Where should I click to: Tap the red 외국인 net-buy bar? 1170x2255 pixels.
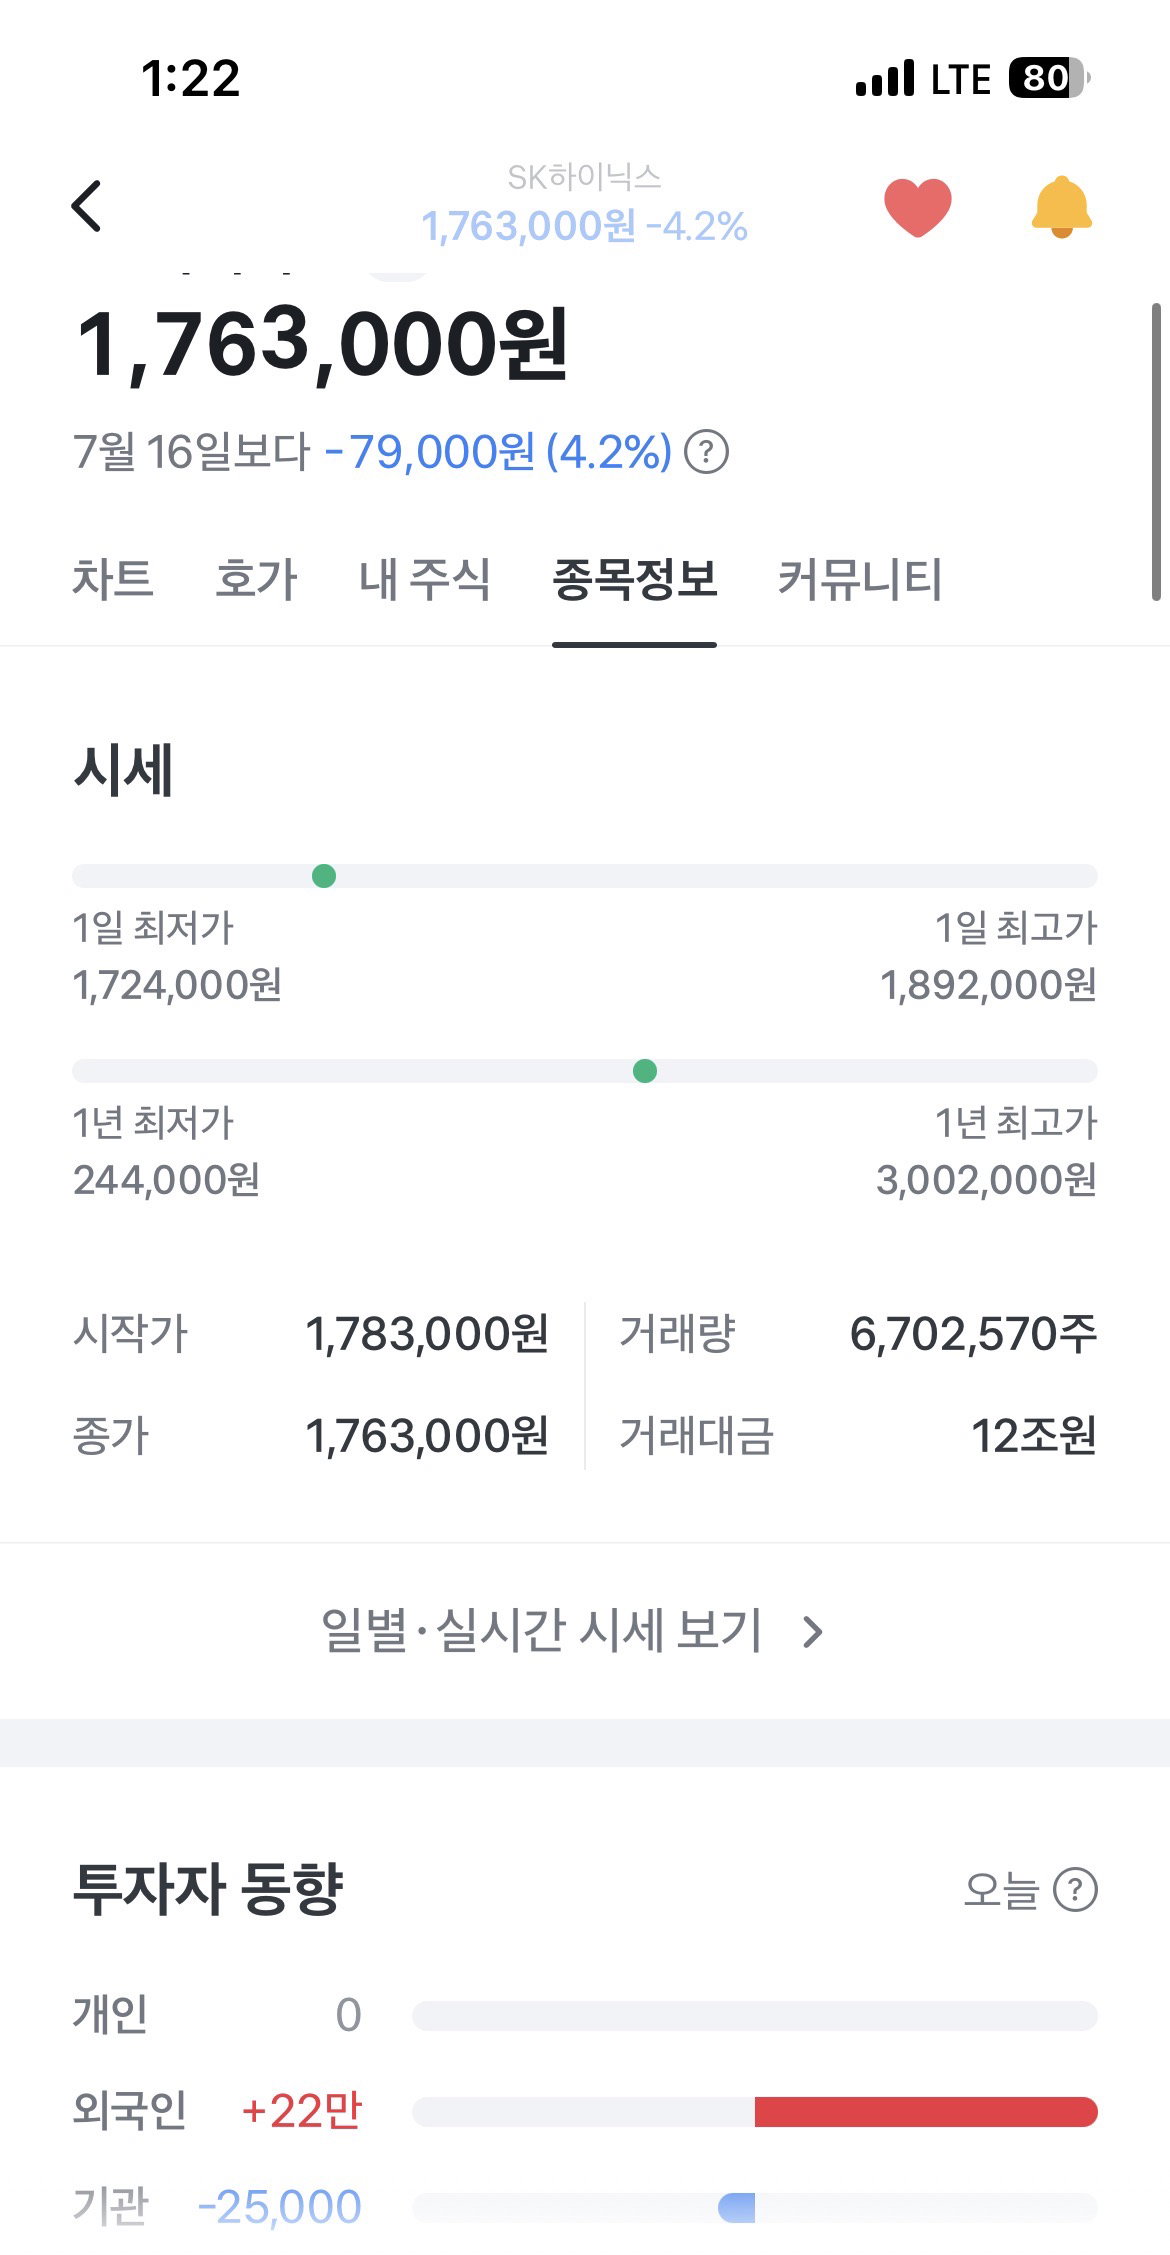point(926,2111)
